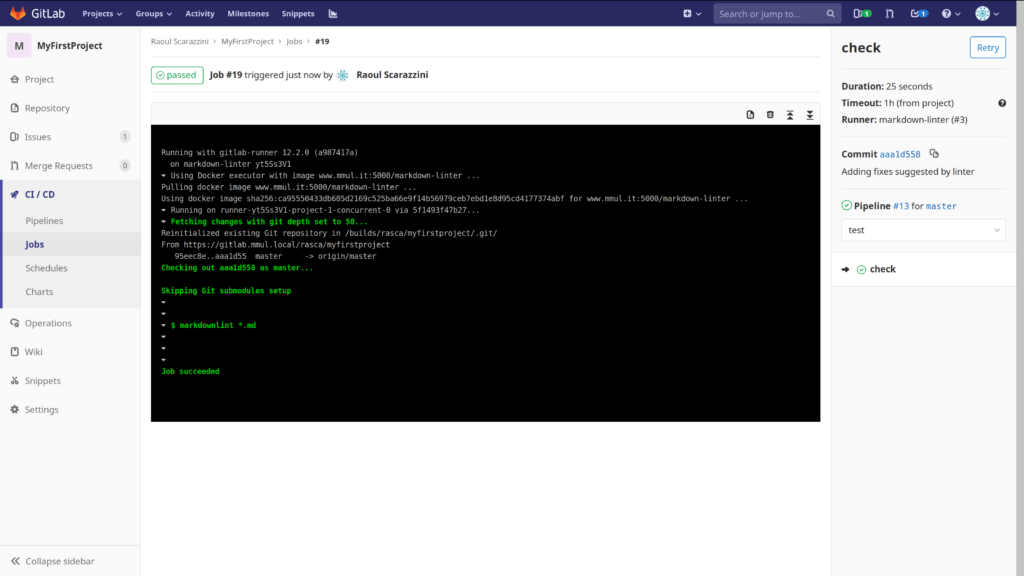Click the GitLab fox logo
Image resolution: width=1024 pixels, height=576 pixels.
pos(18,13)
